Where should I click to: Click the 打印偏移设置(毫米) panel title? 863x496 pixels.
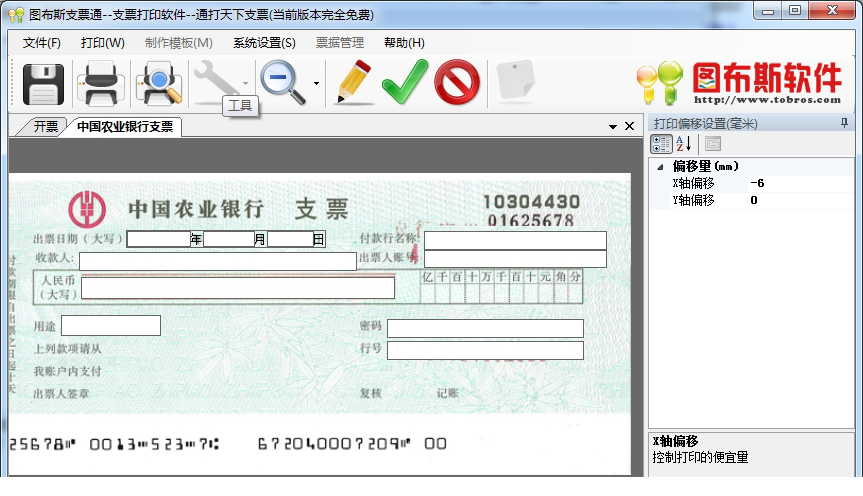click(706, 124)
